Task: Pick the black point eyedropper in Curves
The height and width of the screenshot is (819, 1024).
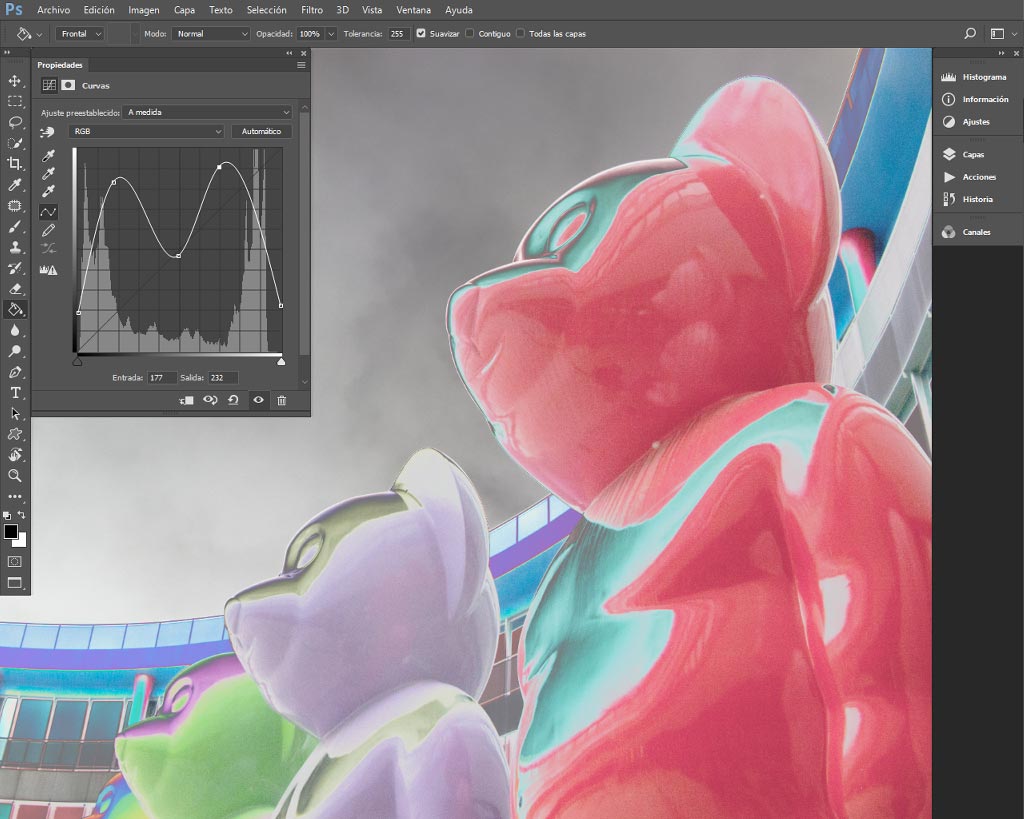Action: 48,156
